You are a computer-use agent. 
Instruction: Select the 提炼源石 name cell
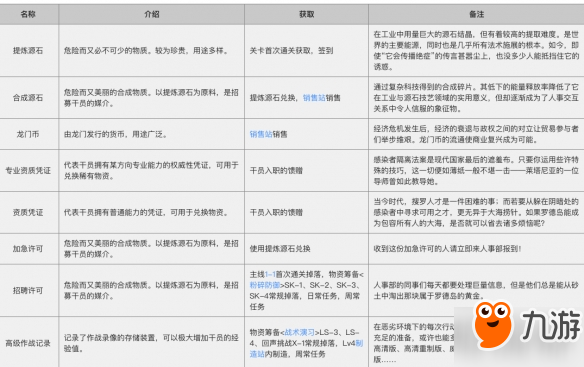[x=28, y=51]
